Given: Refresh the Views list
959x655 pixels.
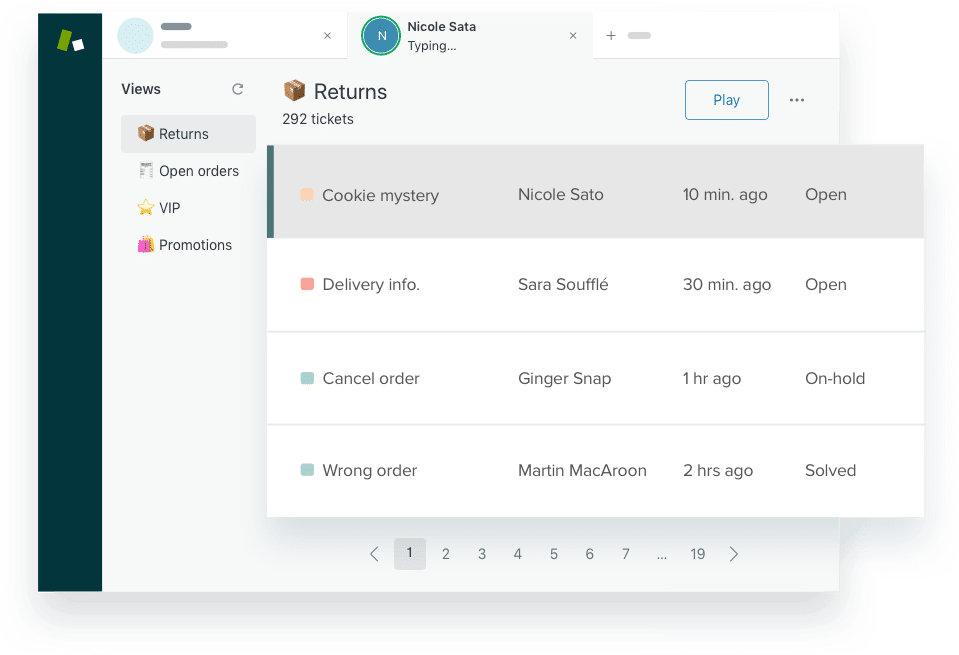Looking at the screenshot, I should (x=238, y=89).
